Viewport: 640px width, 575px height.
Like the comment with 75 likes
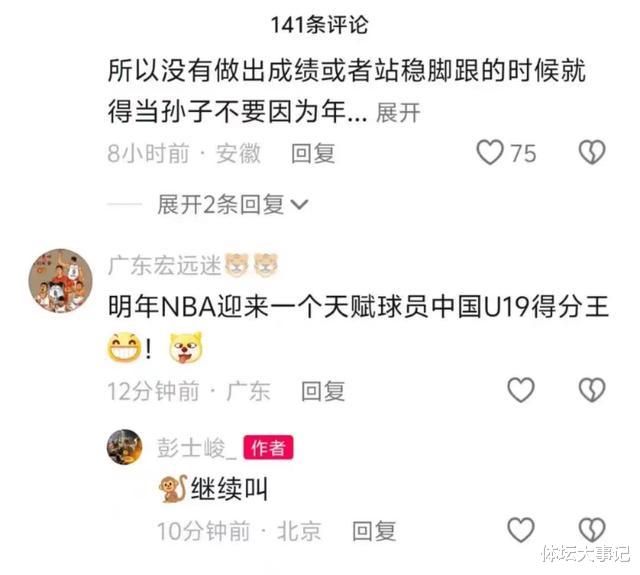point(490,152)
